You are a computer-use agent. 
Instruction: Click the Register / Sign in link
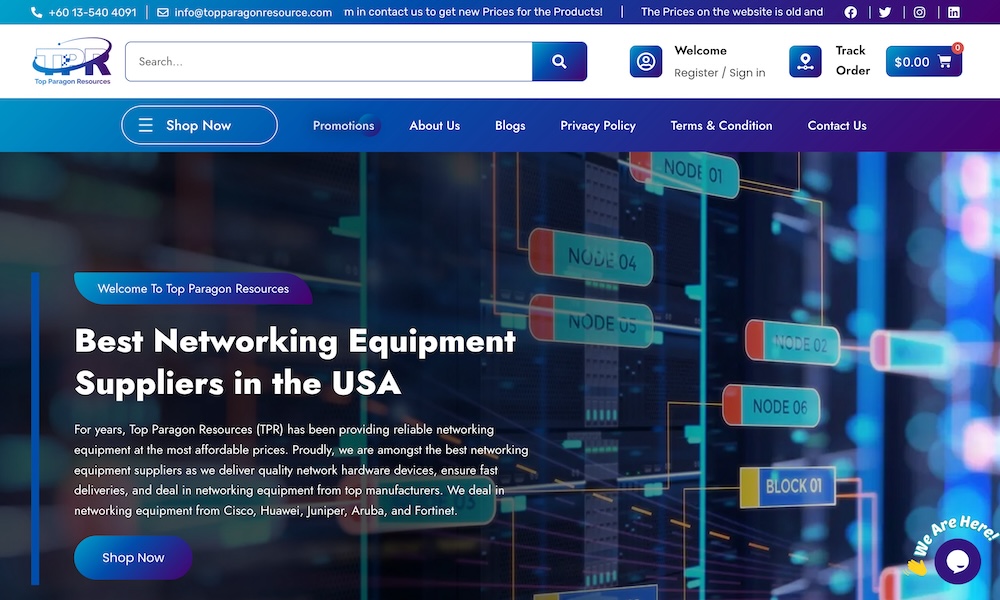click(719, 73)
